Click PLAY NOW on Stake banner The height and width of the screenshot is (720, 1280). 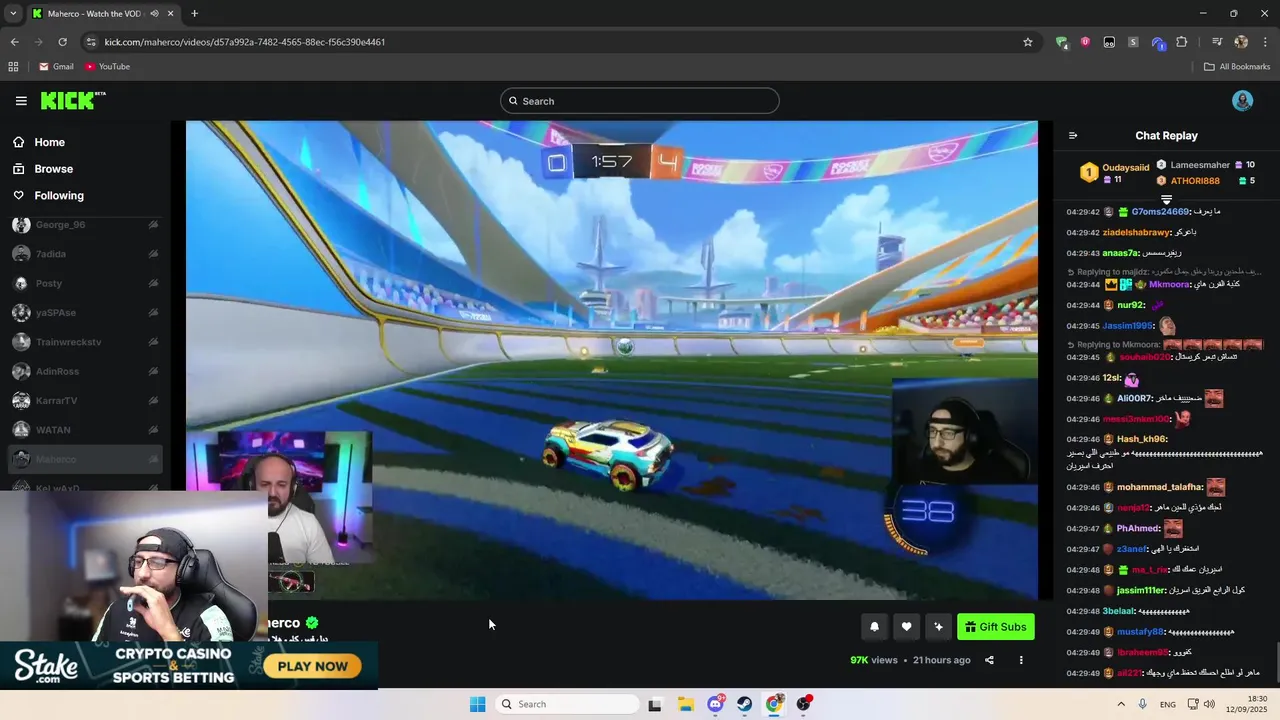(x=313, y=666)
